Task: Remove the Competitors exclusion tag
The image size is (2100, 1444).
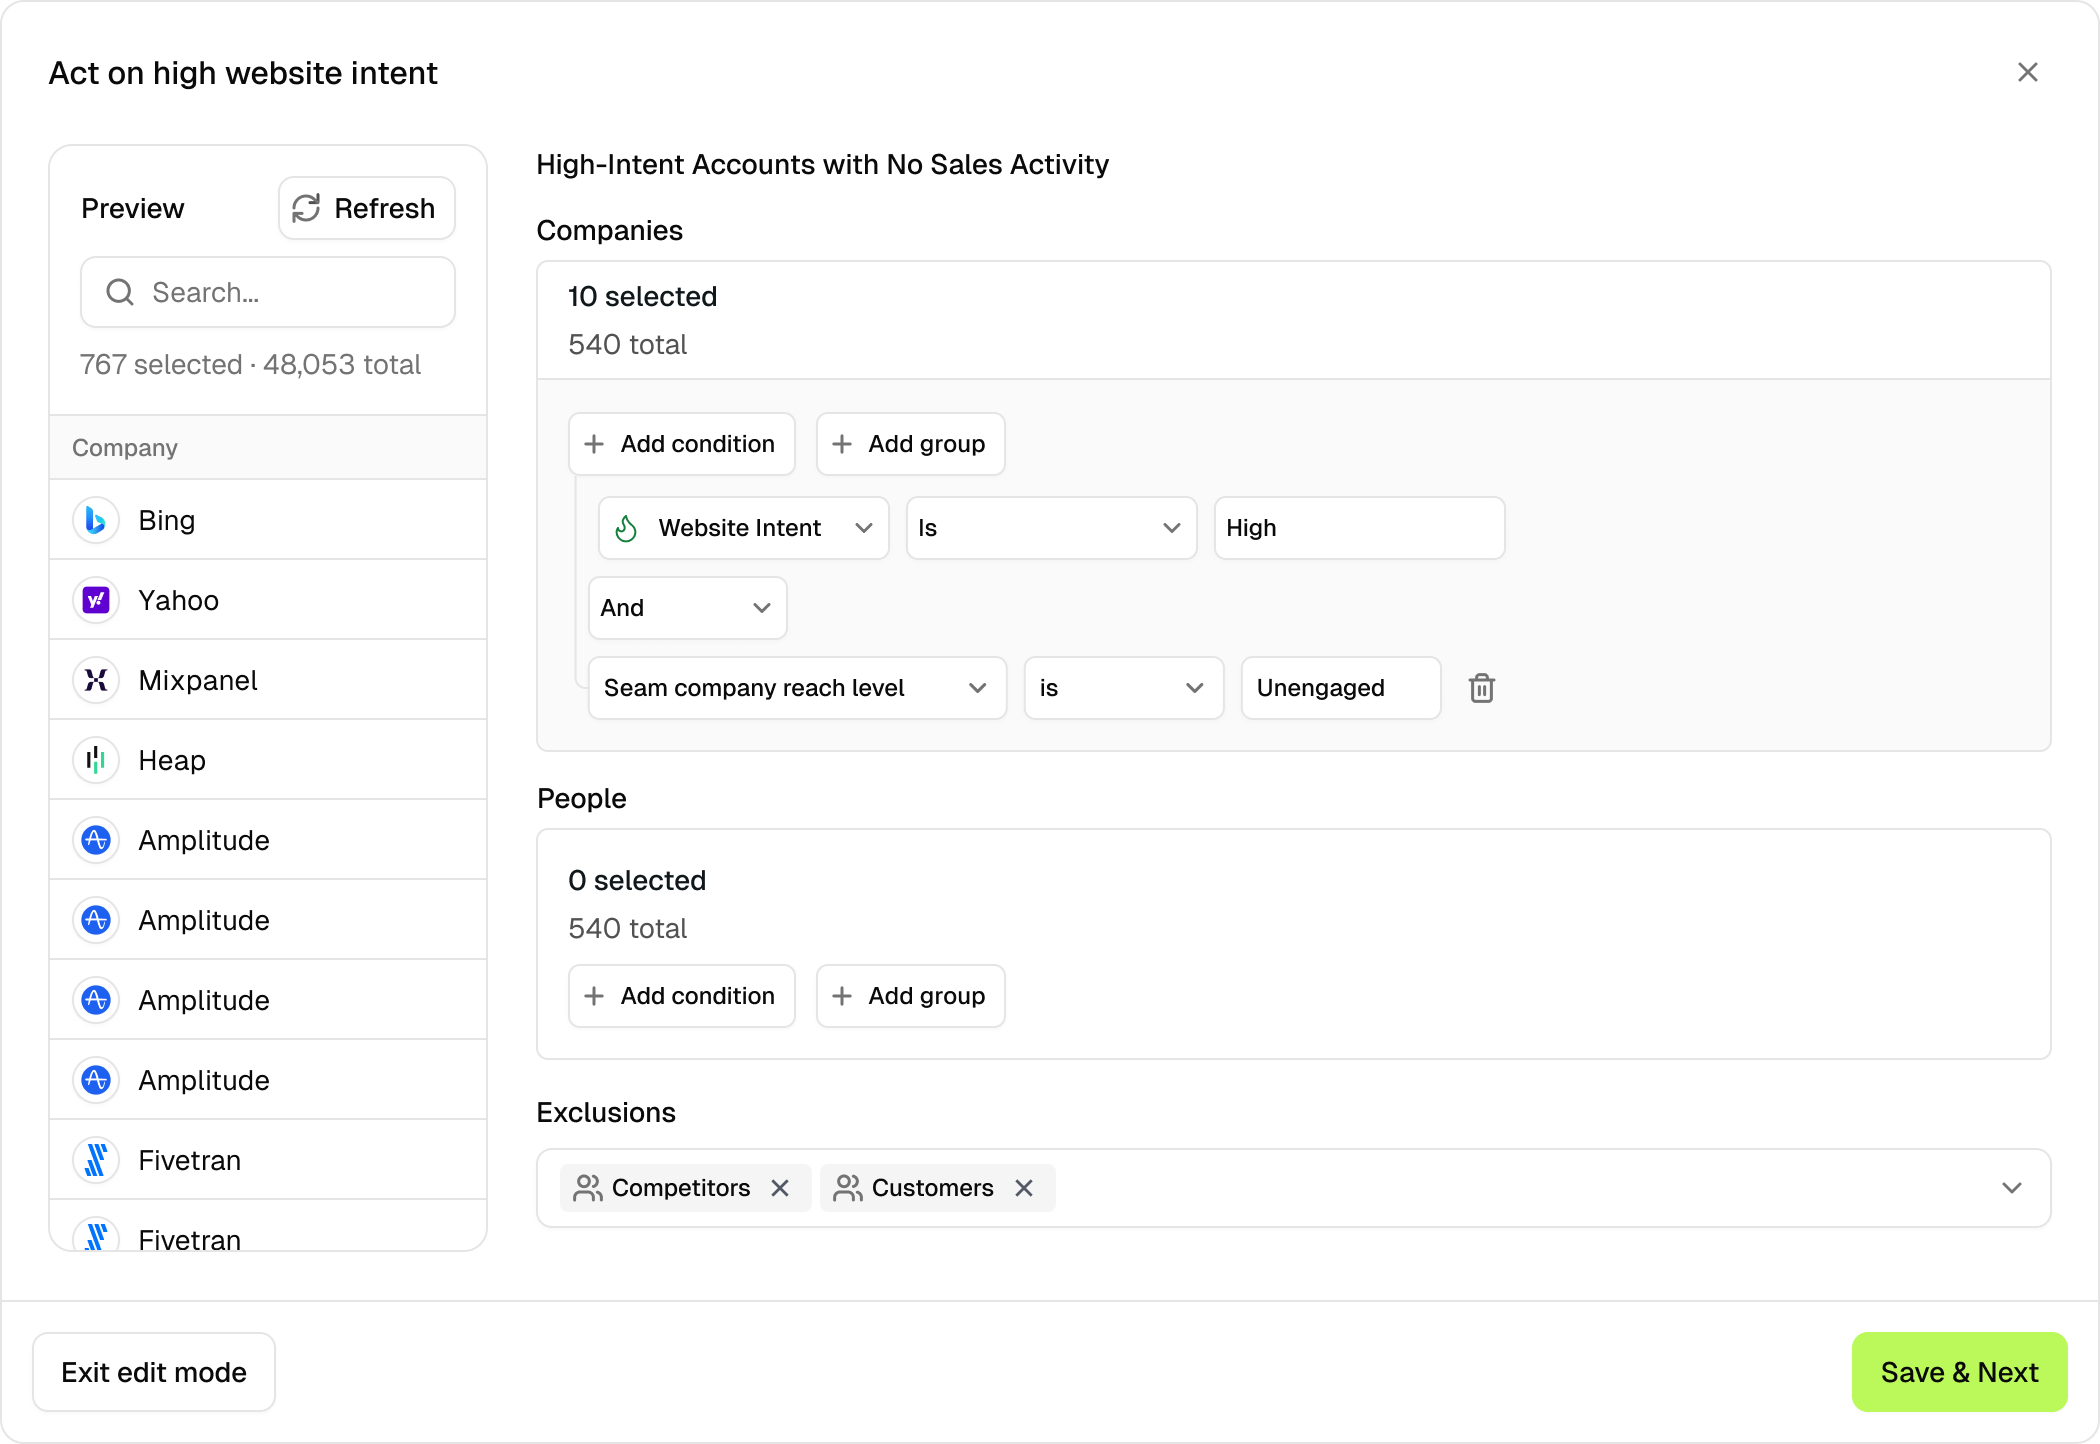Action: tap(780, 1188)
